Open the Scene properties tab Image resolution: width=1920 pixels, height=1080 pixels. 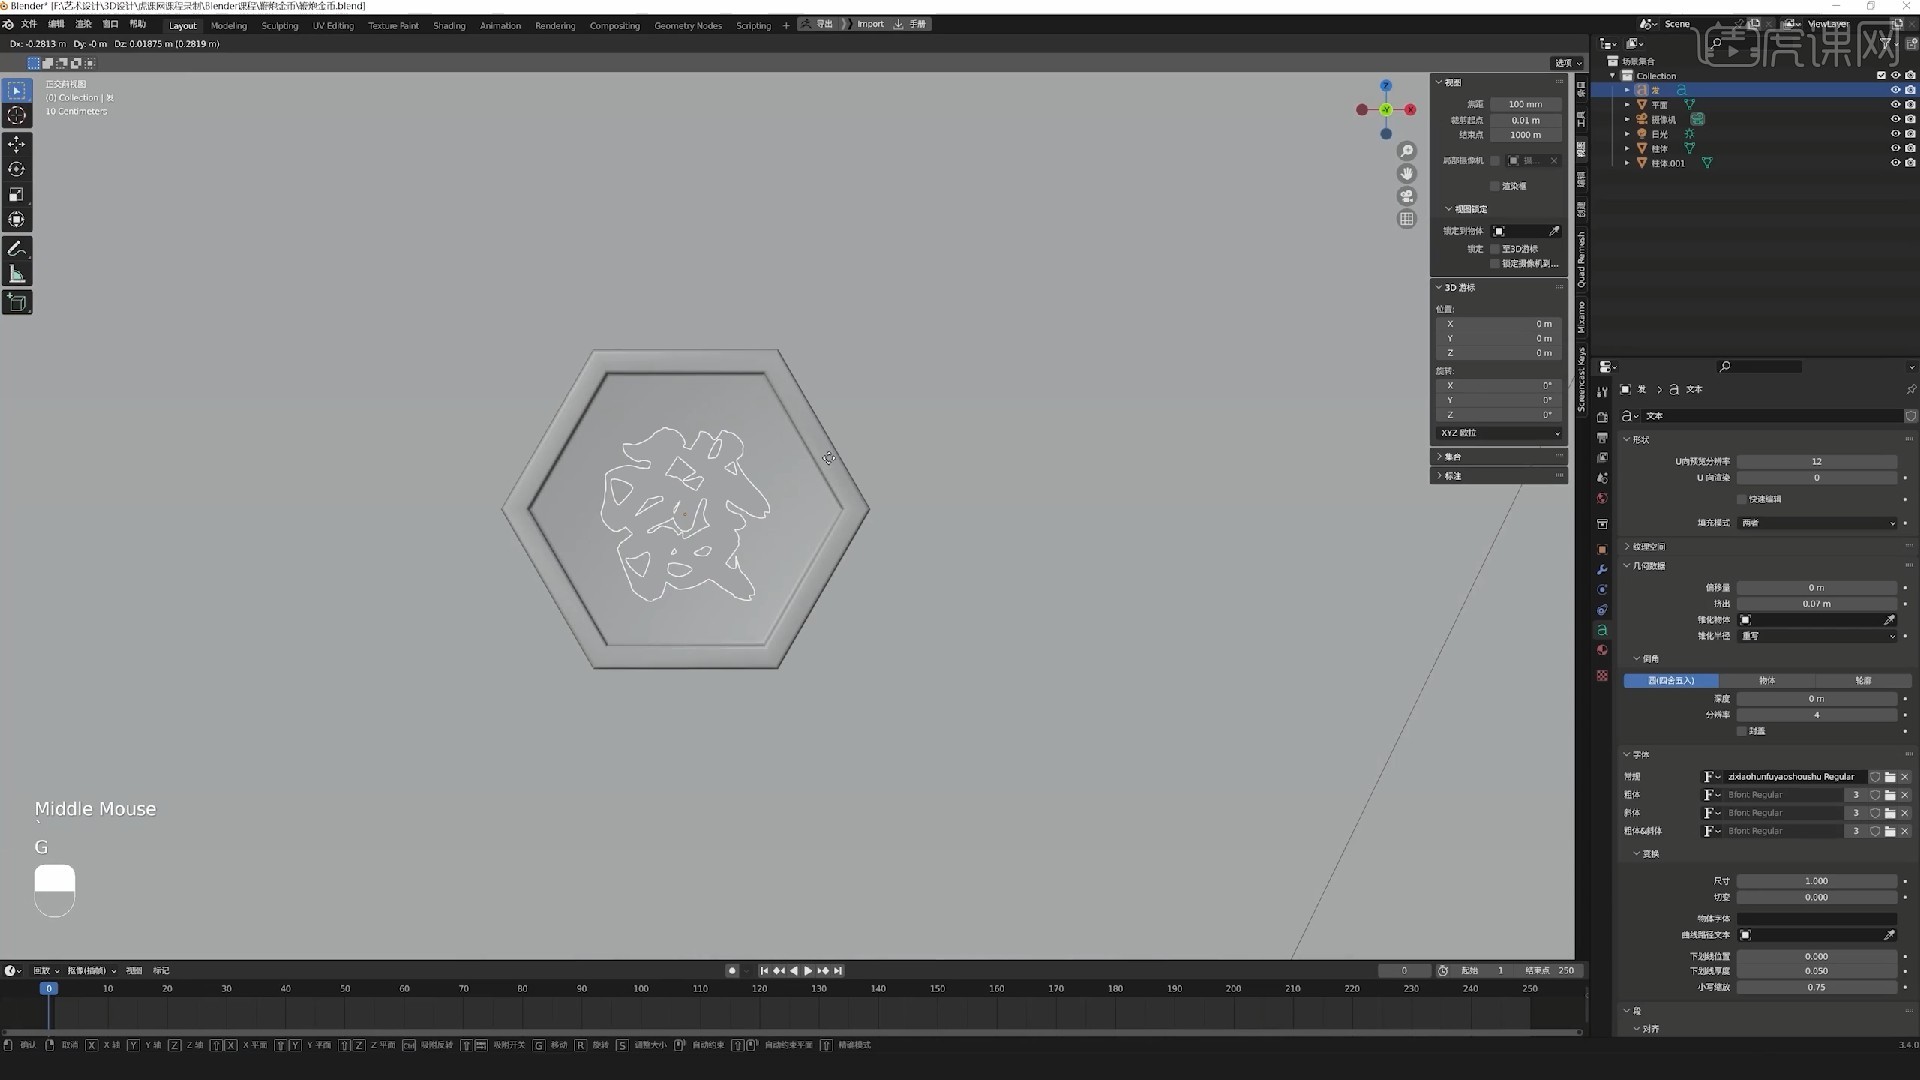tap(1602, 478)
